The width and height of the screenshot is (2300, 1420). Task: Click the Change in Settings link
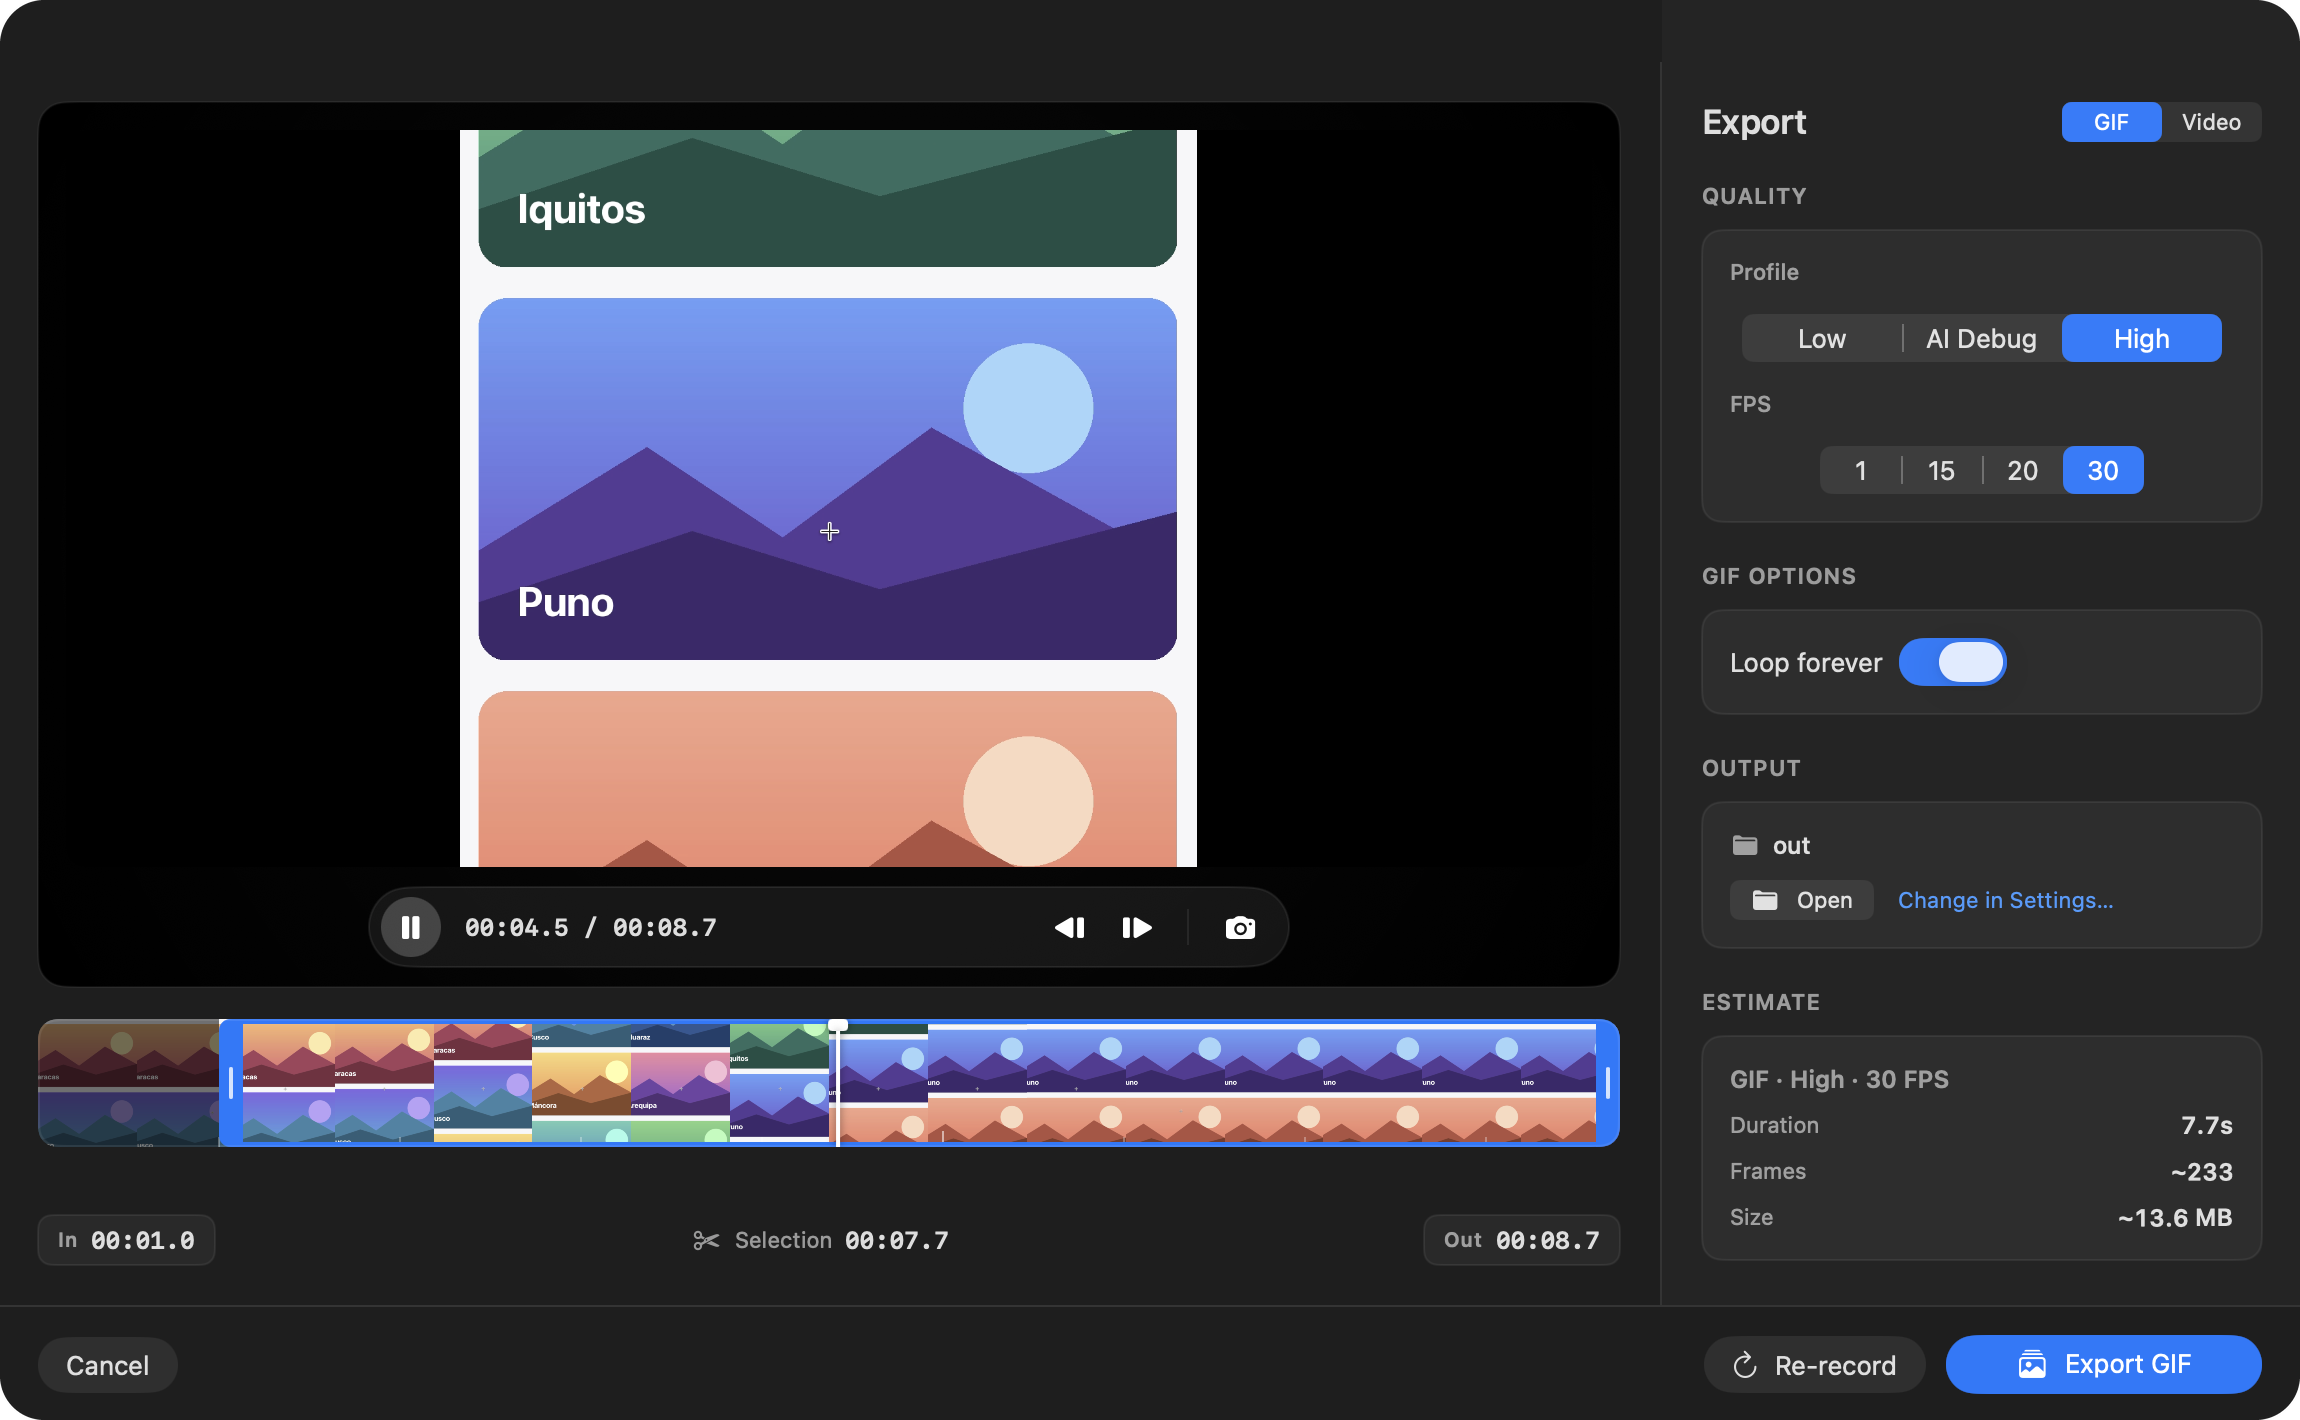pos(2005,901)
